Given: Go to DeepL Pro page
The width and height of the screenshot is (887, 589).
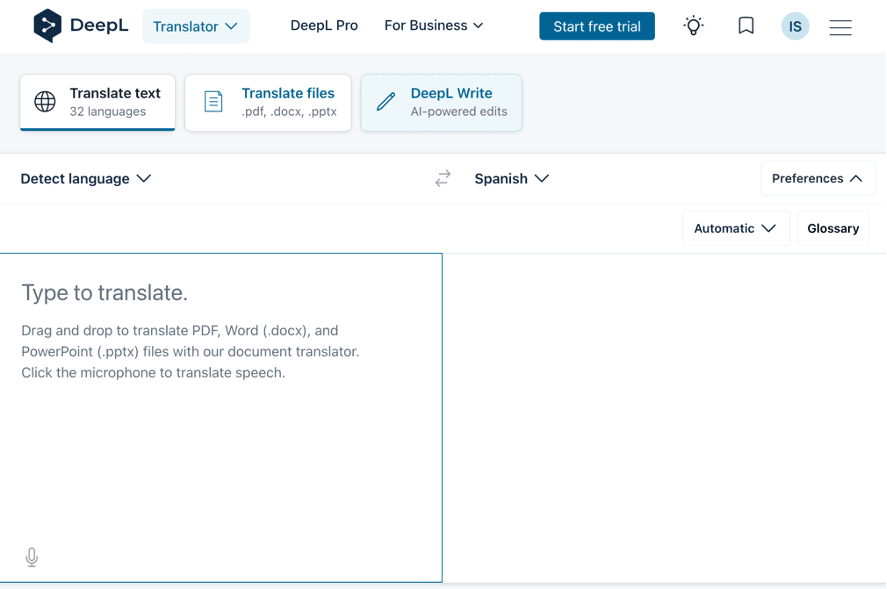Looking at the screenshot, I should pyautogui.click(x=324, y=25).
